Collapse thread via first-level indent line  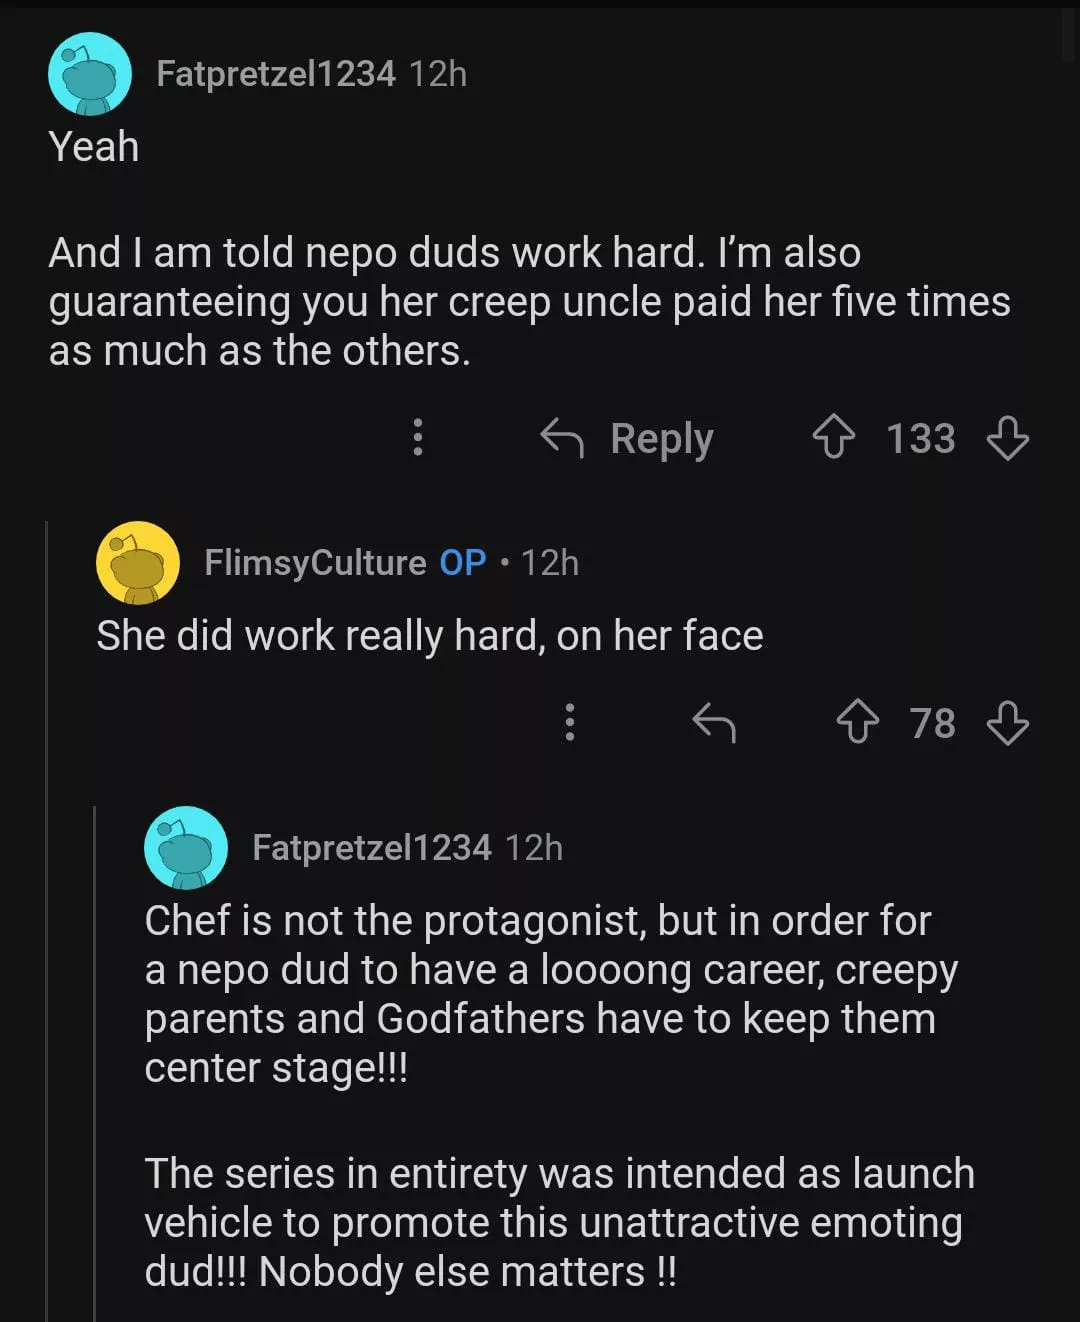coord(47,900)
